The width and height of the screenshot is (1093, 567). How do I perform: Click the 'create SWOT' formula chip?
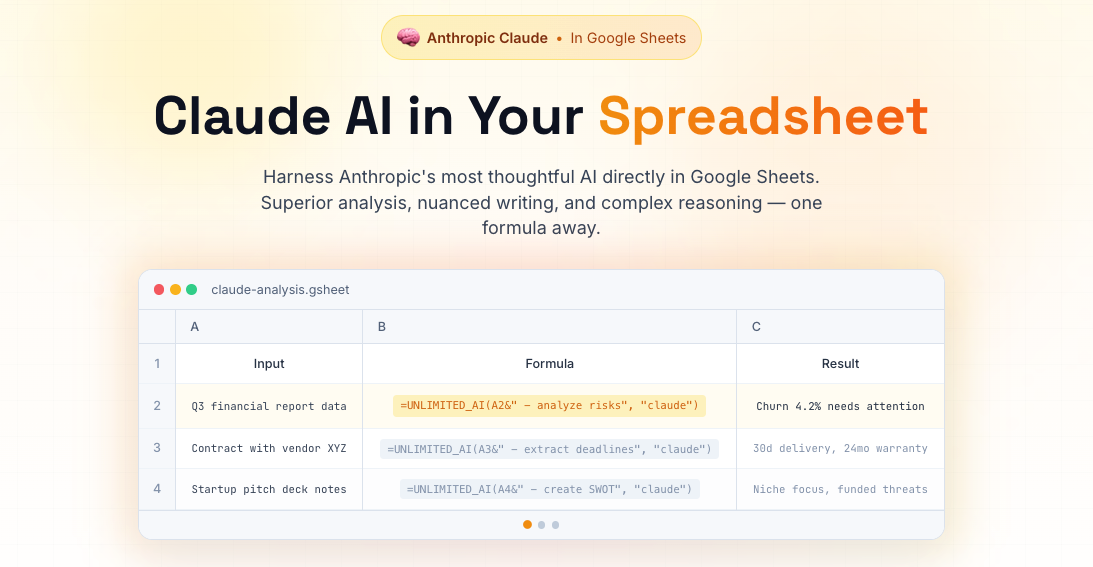pos(549,489)
